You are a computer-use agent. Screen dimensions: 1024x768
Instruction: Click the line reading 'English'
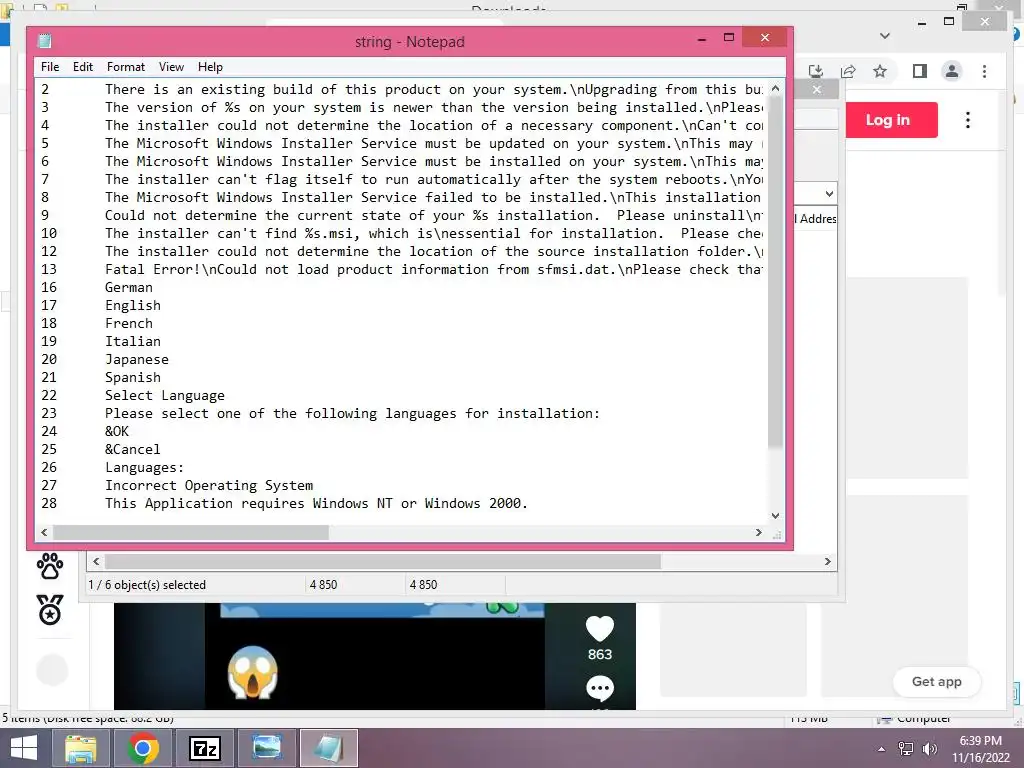tap(133, 305)
